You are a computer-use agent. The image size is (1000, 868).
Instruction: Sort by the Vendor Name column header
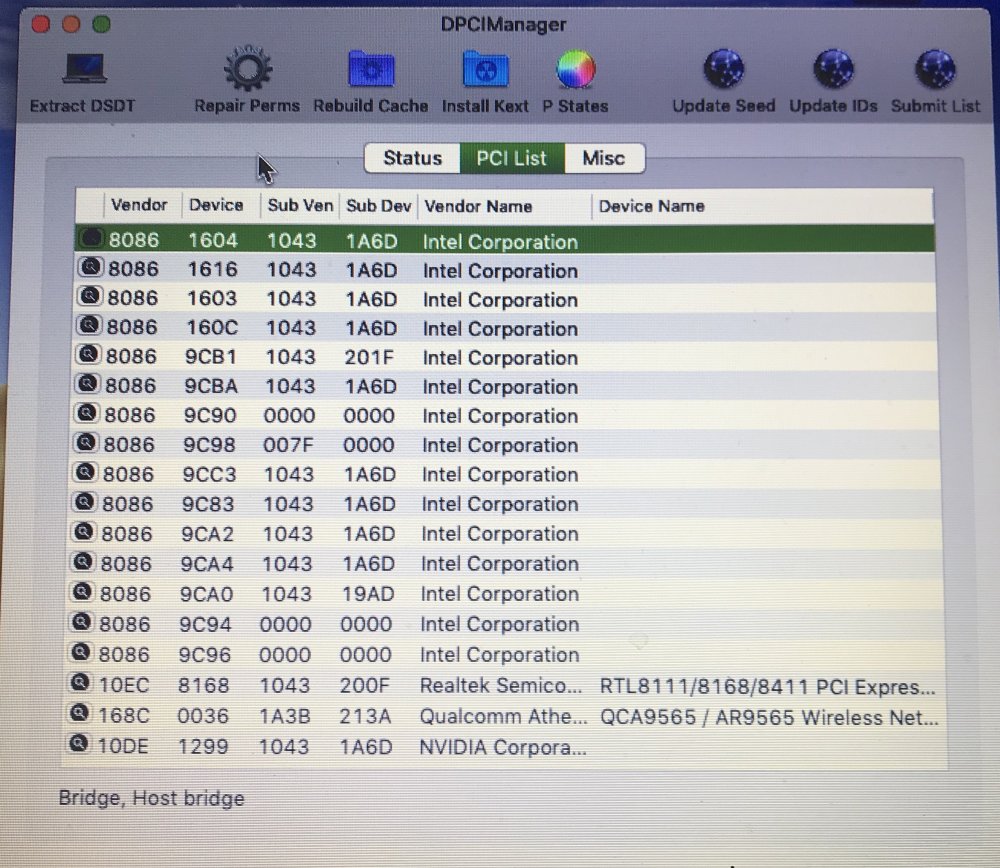(x=478, y=206)
